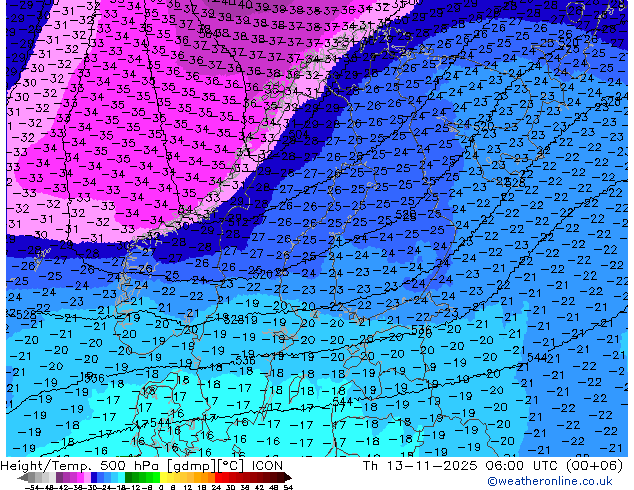Image resolution: width=634 pixels, height=490 pixels.
Task: Click the '(00+06)' forecast offset text
Action: point(594,466)
